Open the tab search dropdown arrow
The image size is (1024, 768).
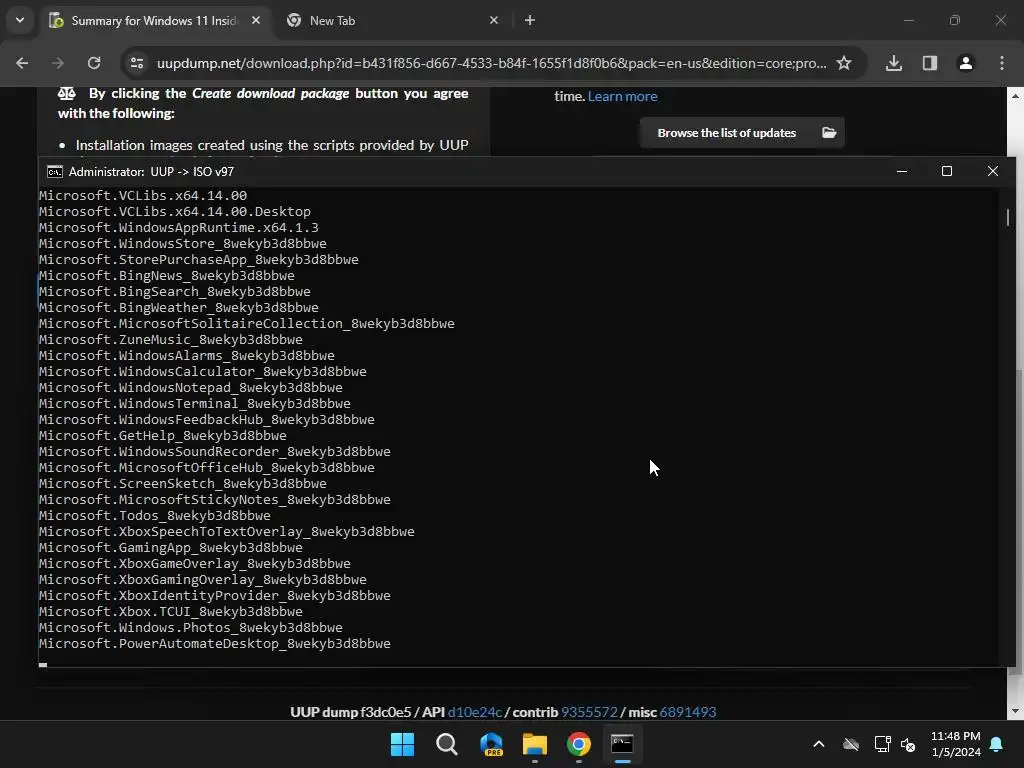pyautogui.click(x=20, y=20)
